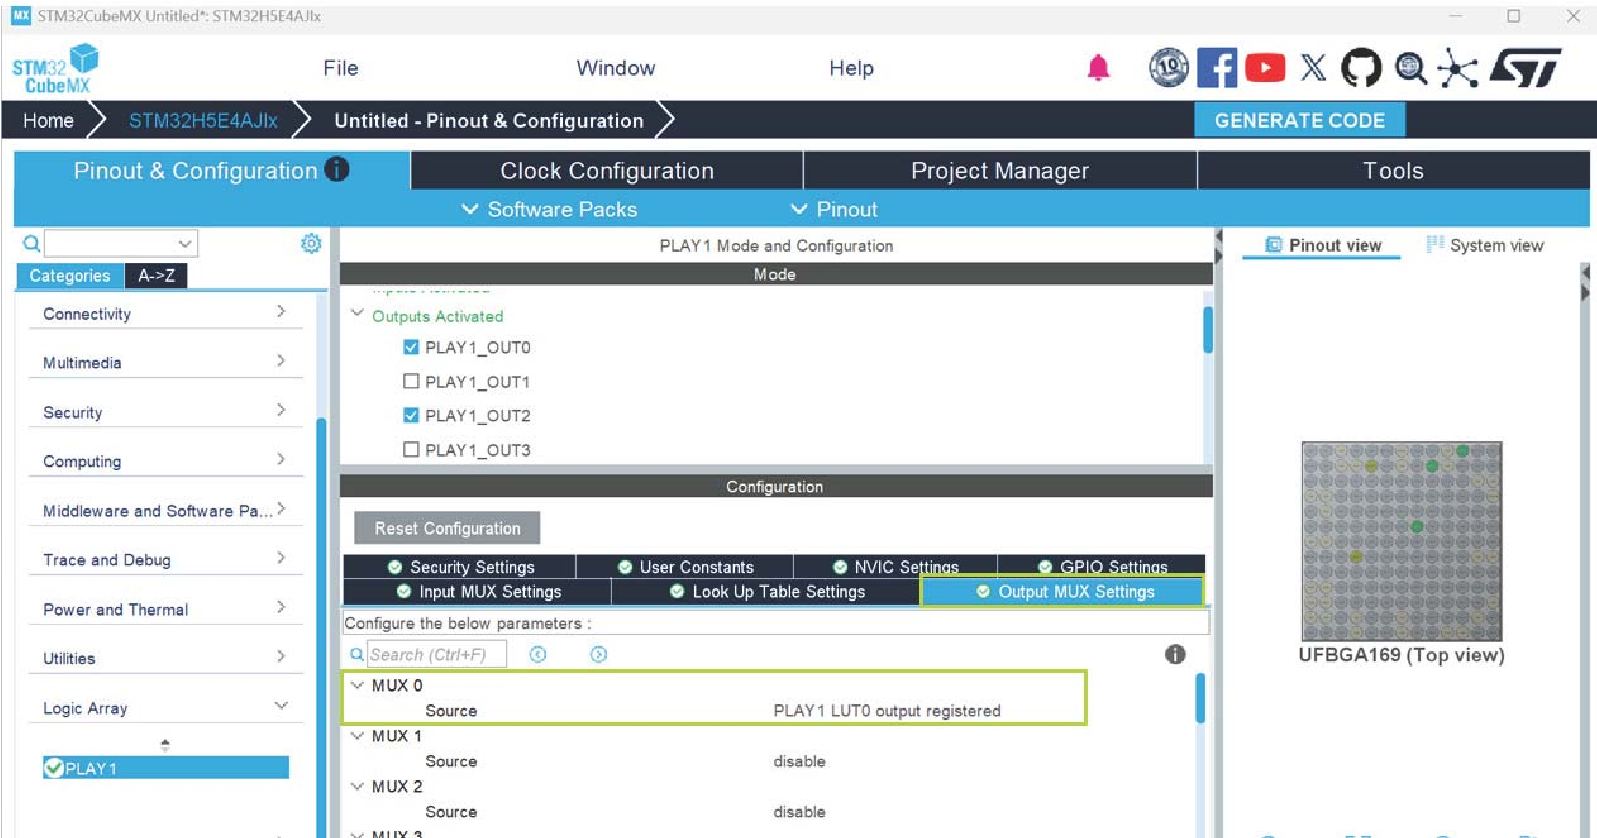Expand the Utilities category
Screen dimensions: 1597x838
pyautogui.click(x=281, y=656)
